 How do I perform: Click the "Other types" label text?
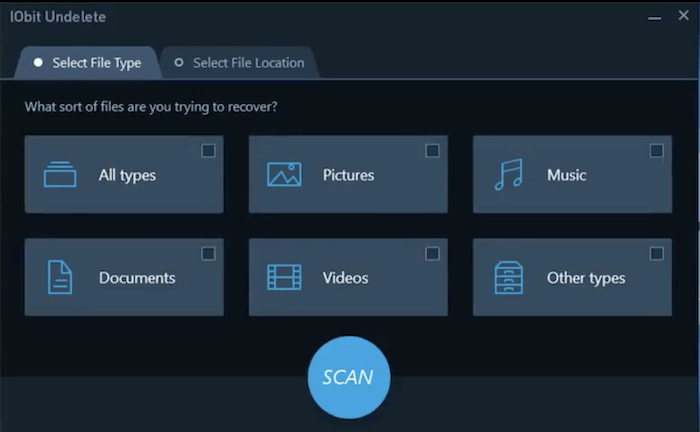pos(586,278)
